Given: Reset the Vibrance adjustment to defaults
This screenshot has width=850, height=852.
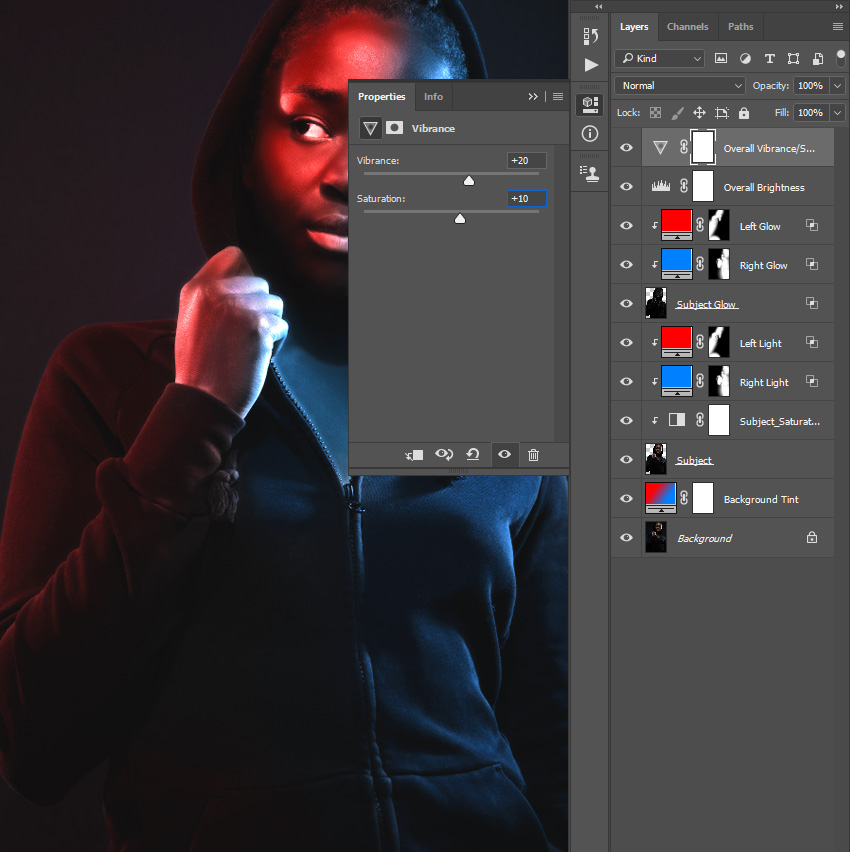Looking at the screenshot, I should pos(473,455).
